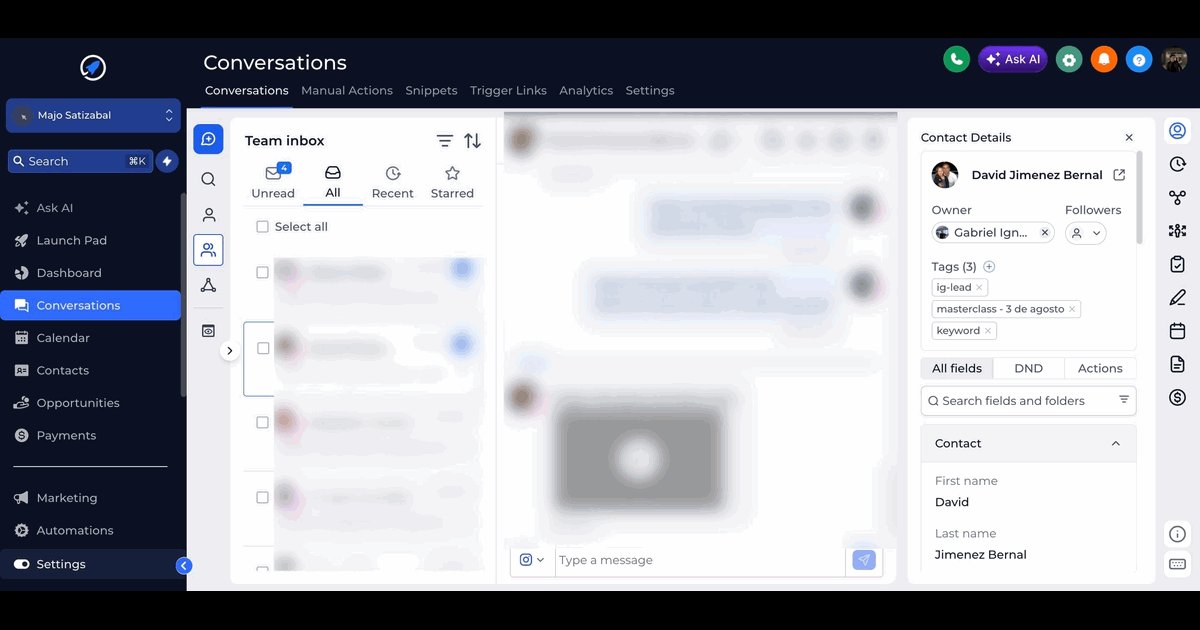Remove the keyword tag
The width and height of the screenshot is (1200, 630).
pyautogui.click(x=988, y=331)
